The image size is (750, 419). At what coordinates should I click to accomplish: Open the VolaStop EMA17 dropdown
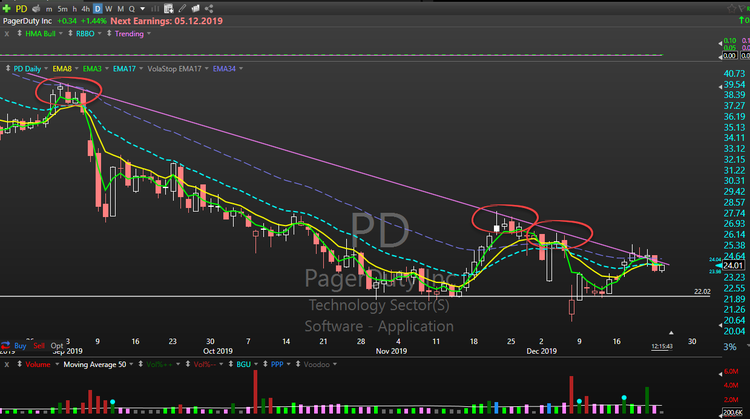click(x=207, y=68)
